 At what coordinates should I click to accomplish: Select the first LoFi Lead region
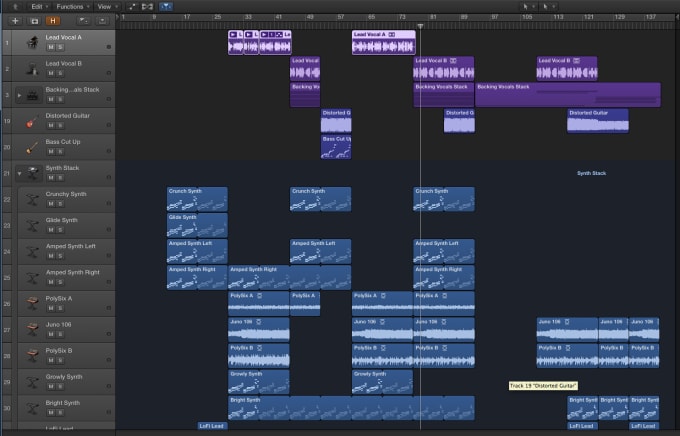coord(212,426)
